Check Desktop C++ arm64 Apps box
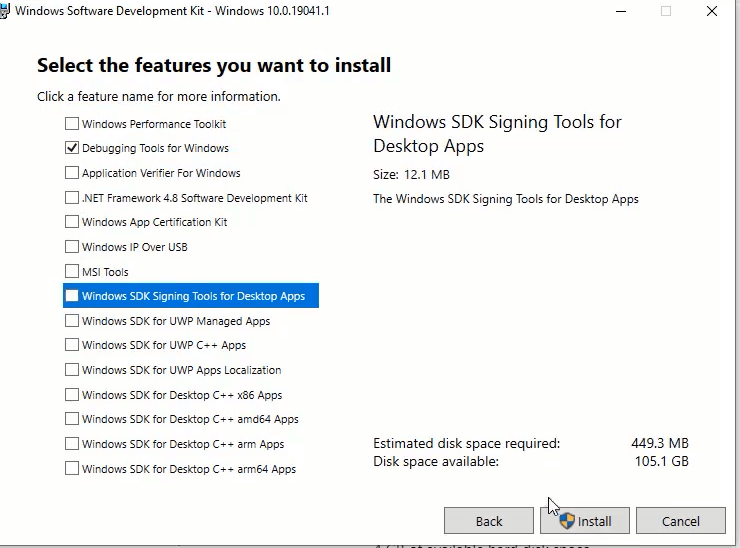The height and width of the screenshot is (548, 740). [x=72, y=468]
